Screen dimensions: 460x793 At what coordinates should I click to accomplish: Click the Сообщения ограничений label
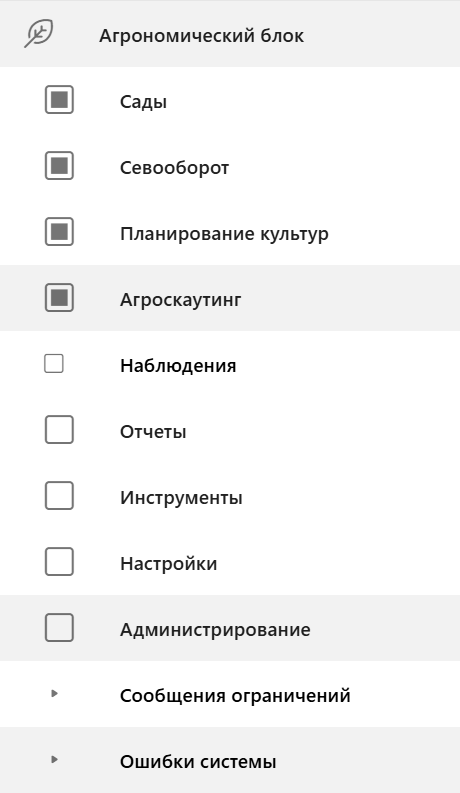click(x=235, y=696)
